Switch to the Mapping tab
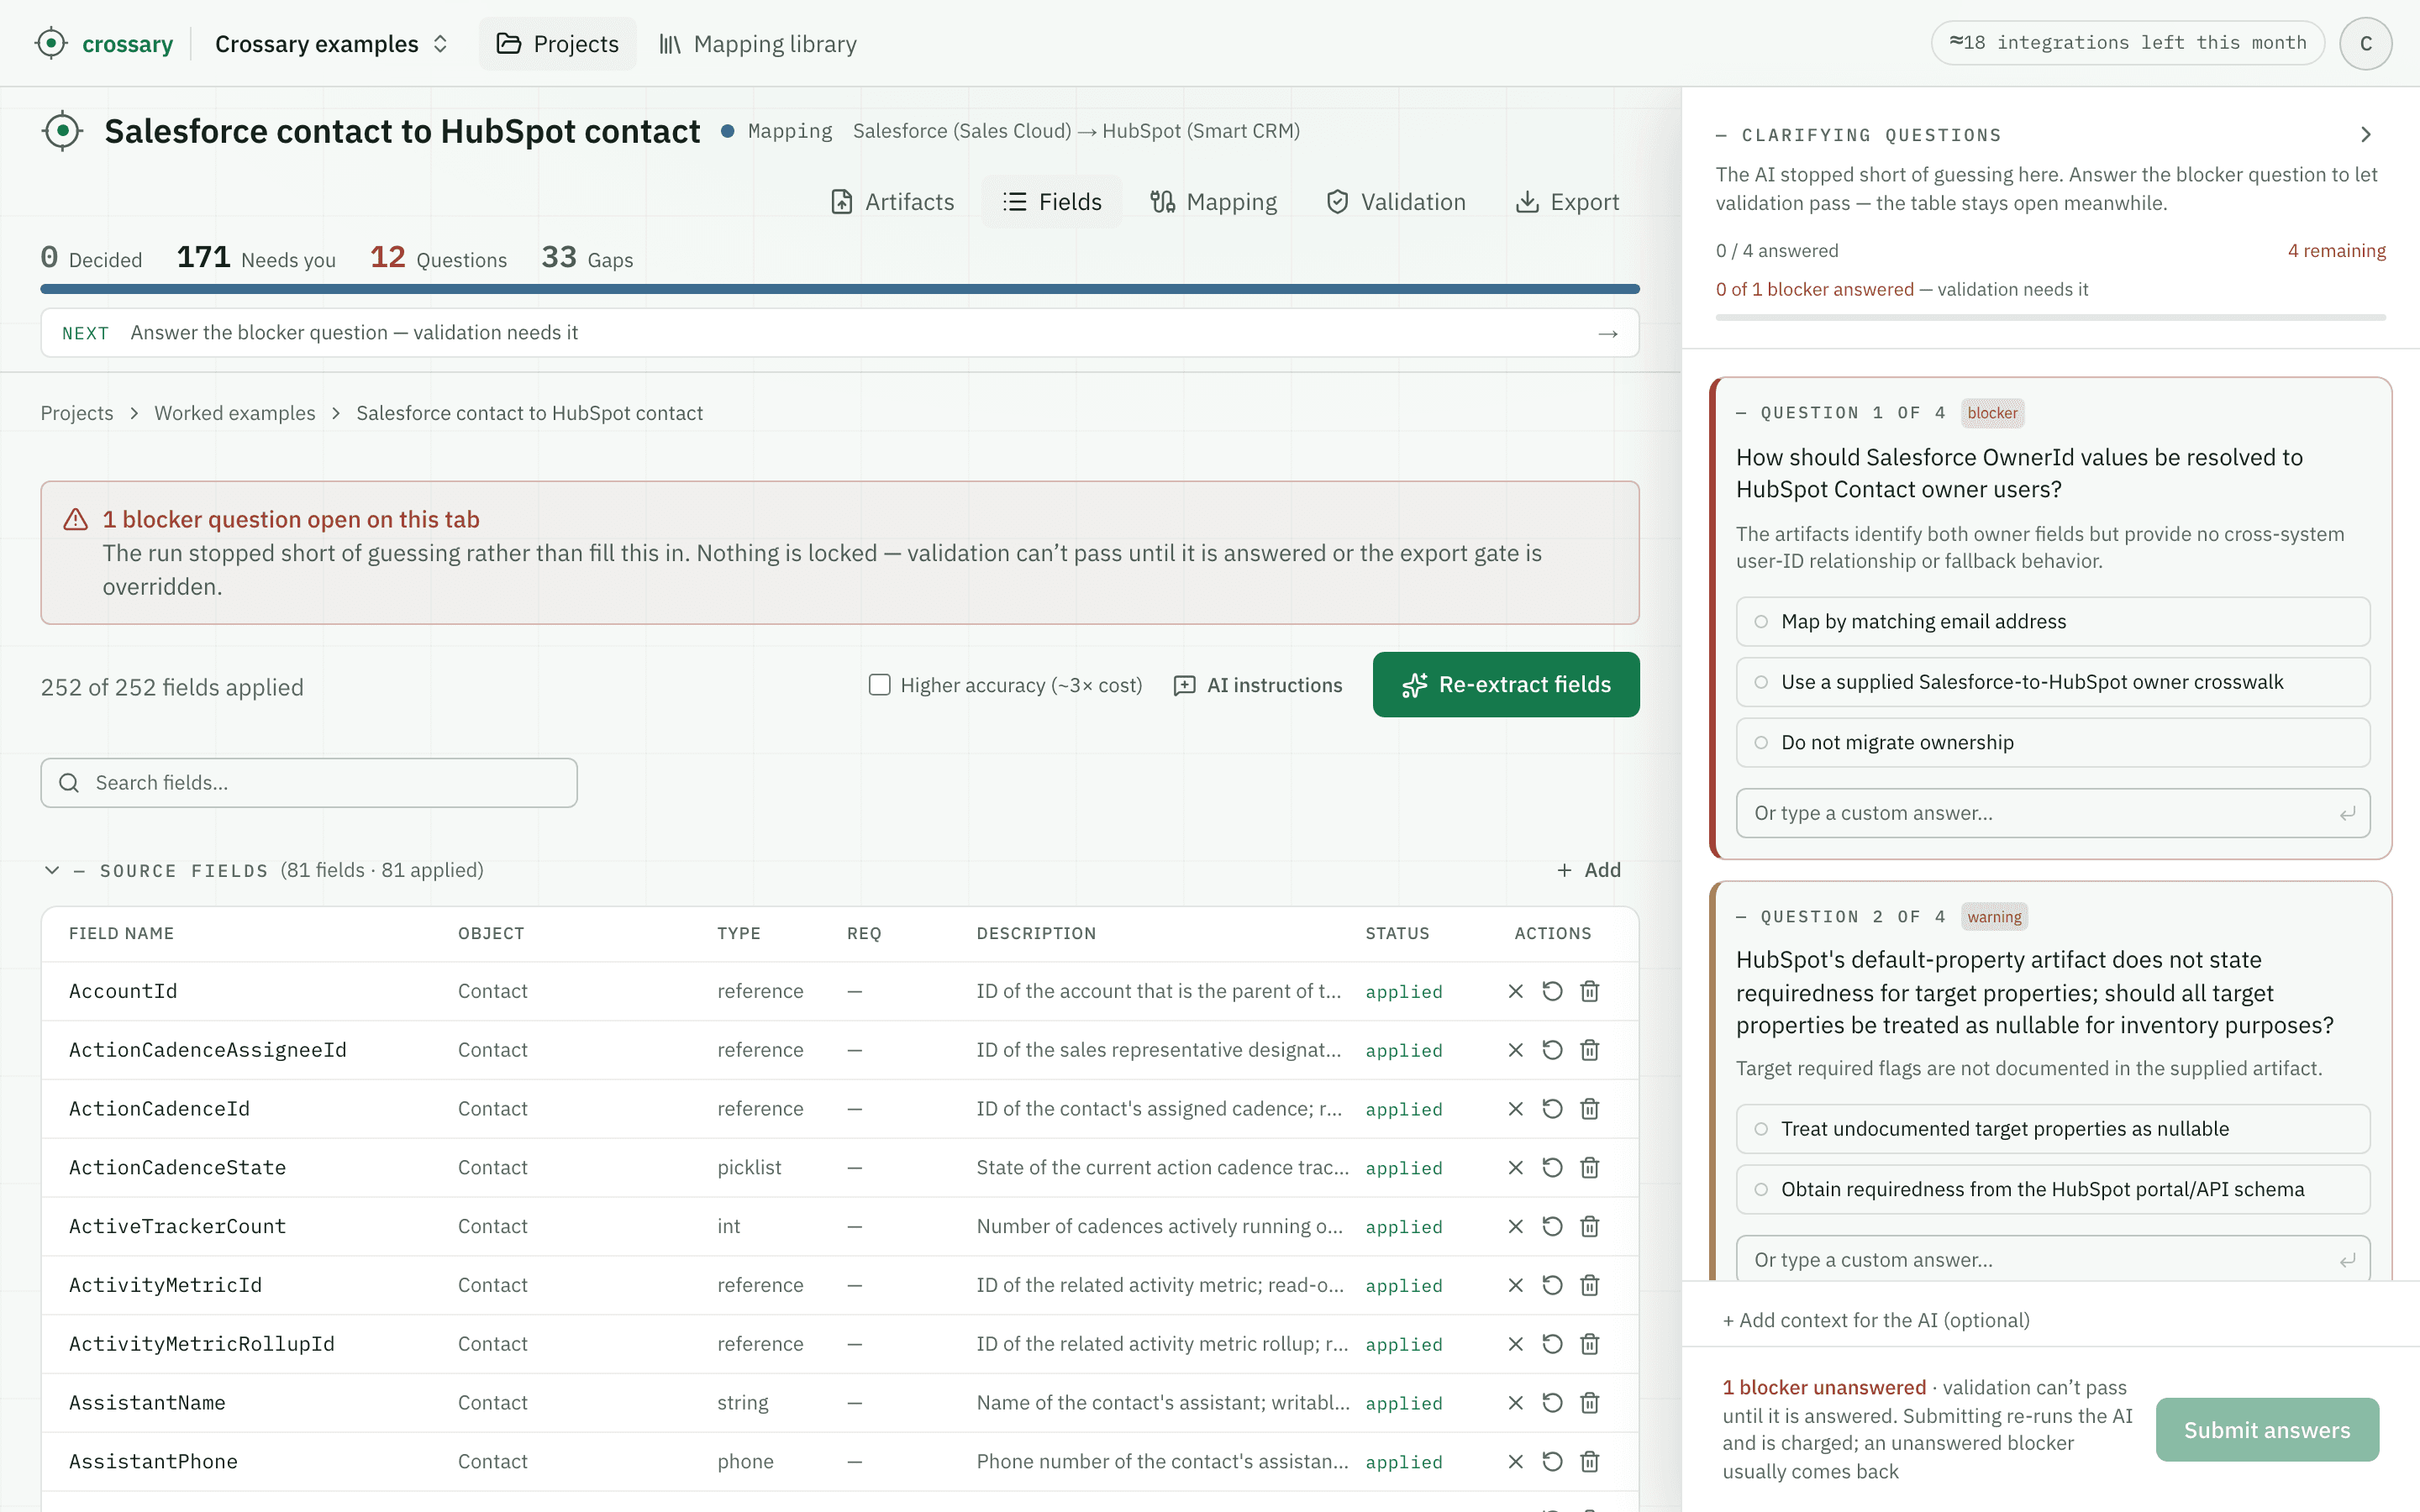Screen dimensions: 2420x1512 [x=1213, y=202]
